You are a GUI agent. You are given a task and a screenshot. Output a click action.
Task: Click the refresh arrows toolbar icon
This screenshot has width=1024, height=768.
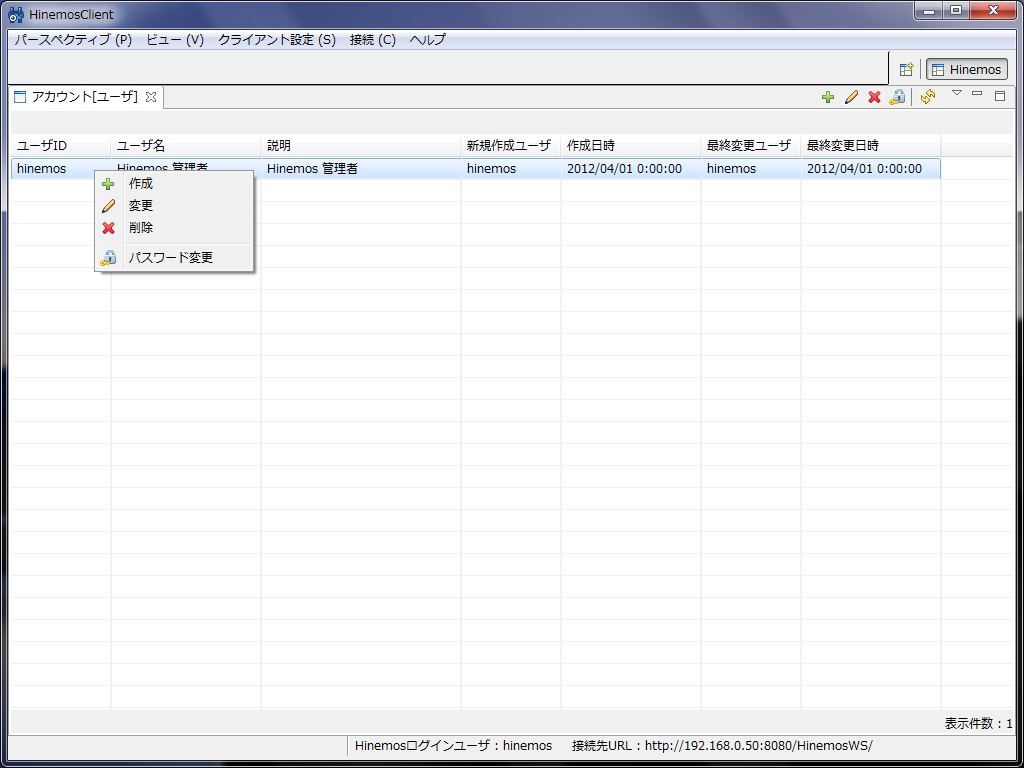(x=928, y=97)
